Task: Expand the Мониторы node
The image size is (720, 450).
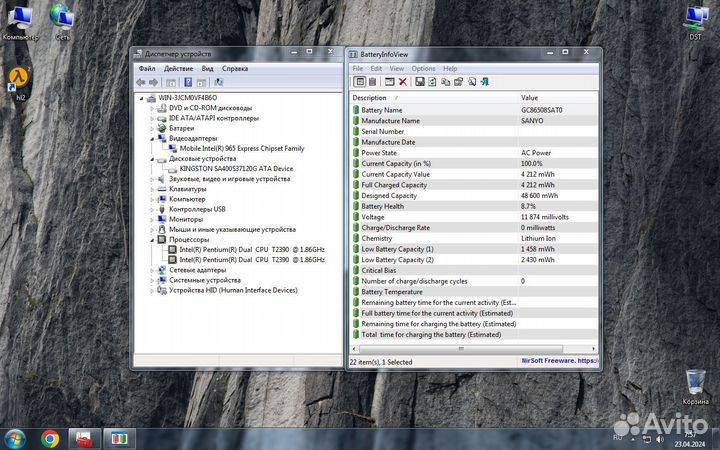Action: pyautogui.click(x=152, y=219)
